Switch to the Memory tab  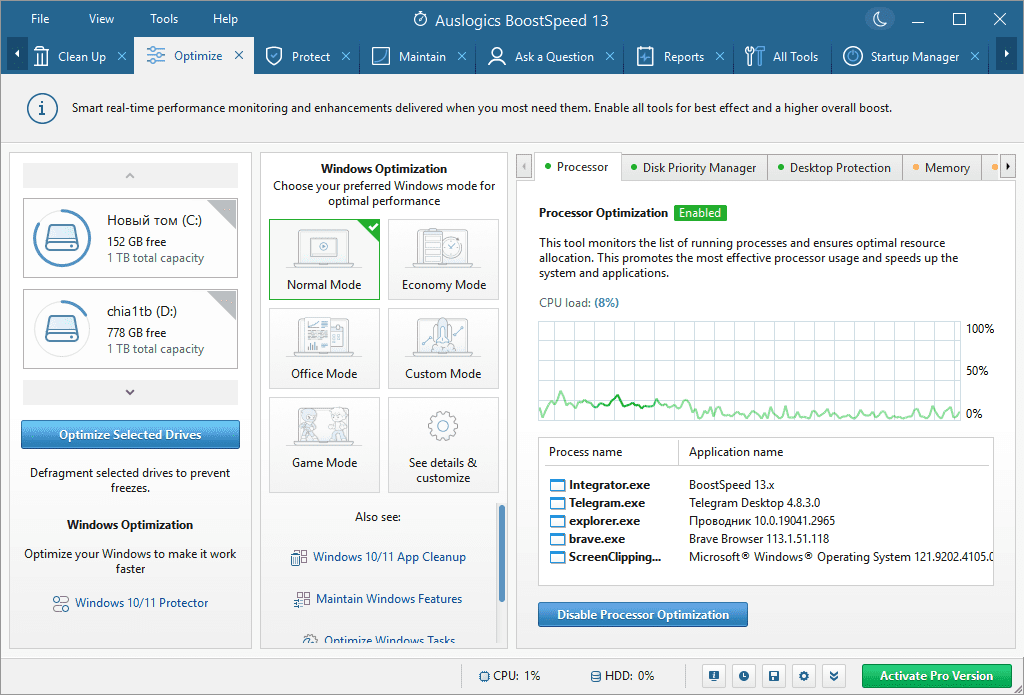coord(942,168)
